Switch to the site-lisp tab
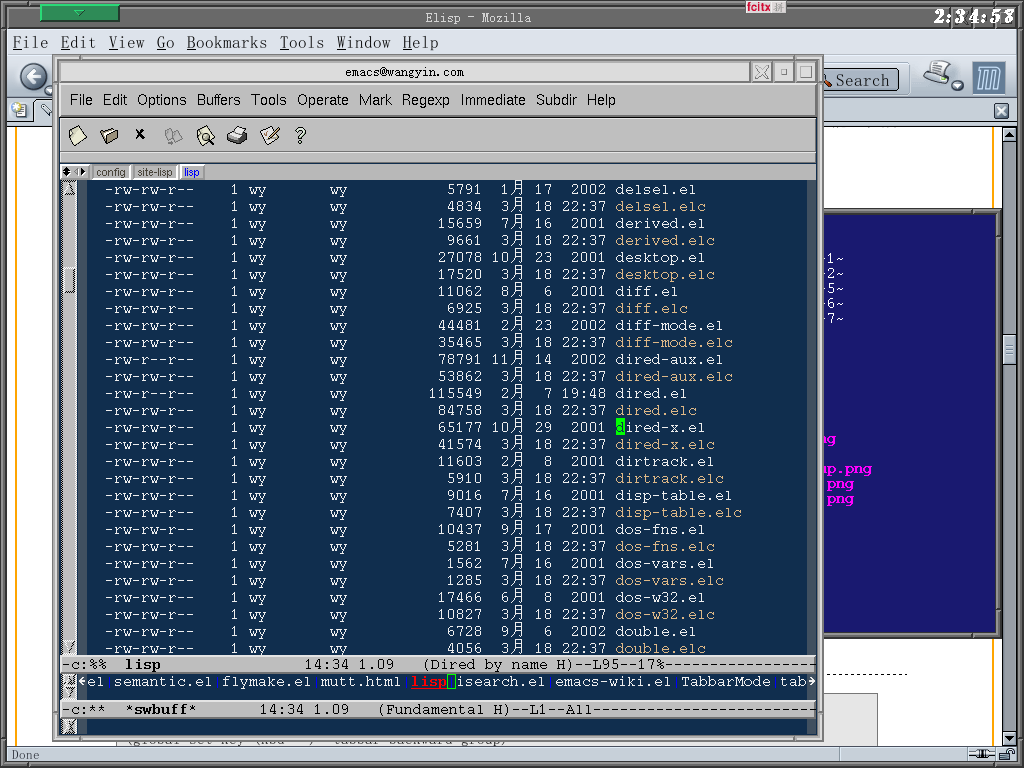Screen dimensions: 1024x768 click(155, 172)
